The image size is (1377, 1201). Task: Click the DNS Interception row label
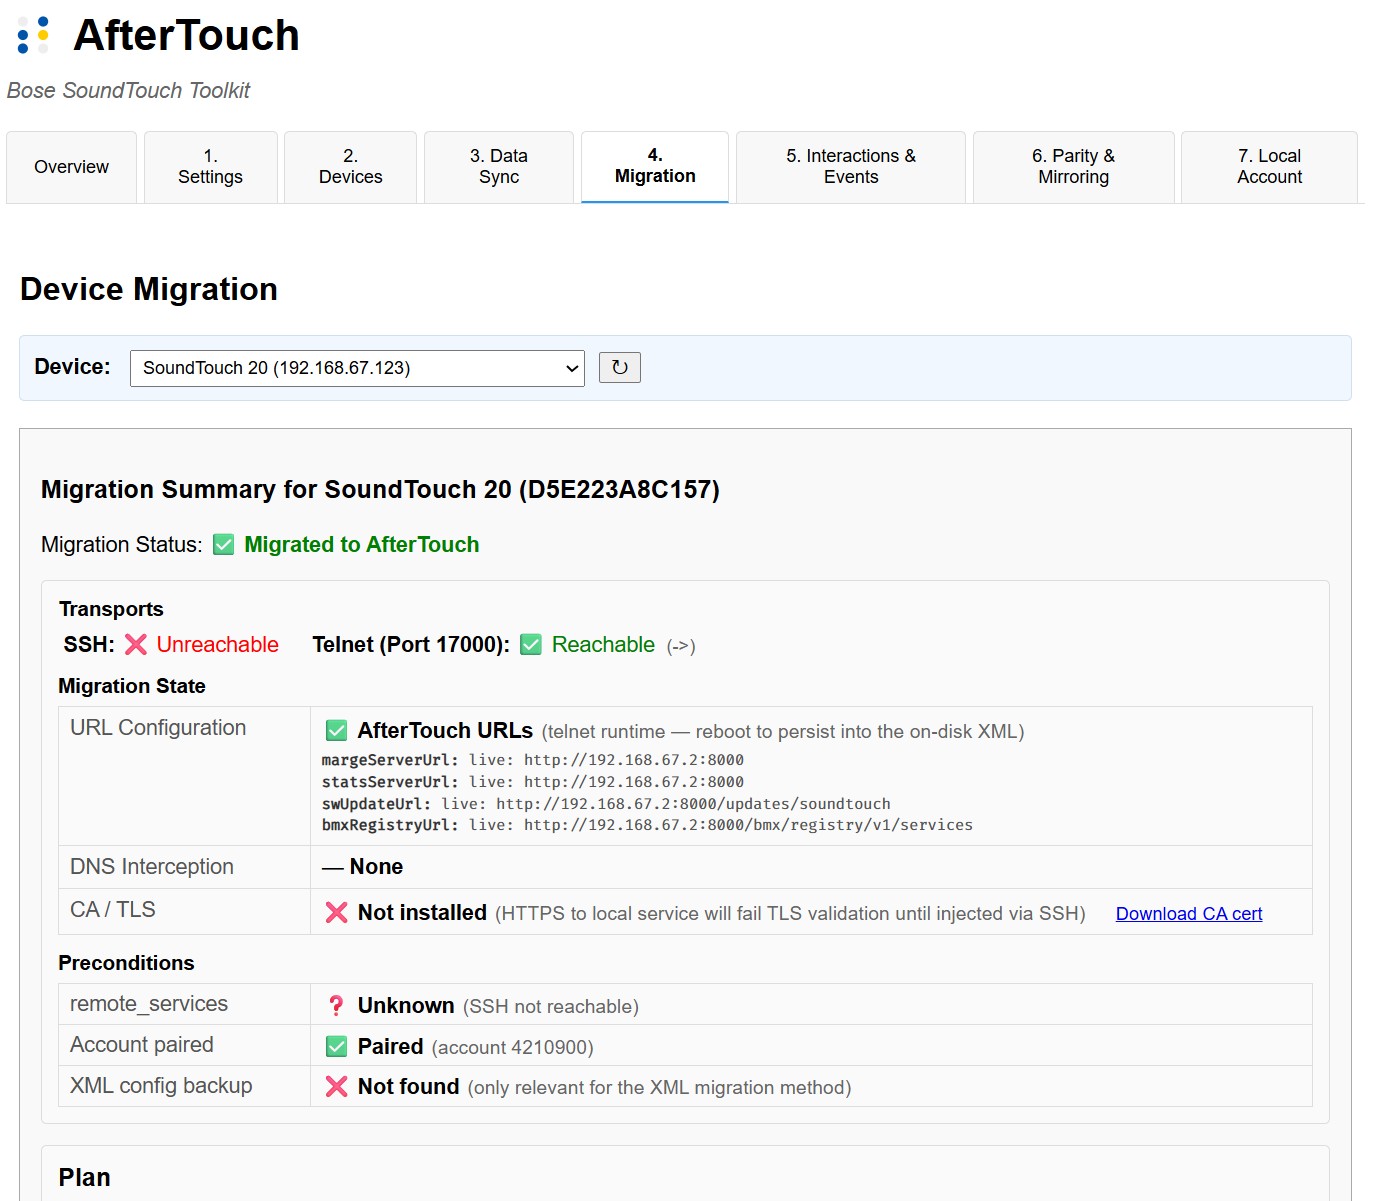(x=152, y=867)
